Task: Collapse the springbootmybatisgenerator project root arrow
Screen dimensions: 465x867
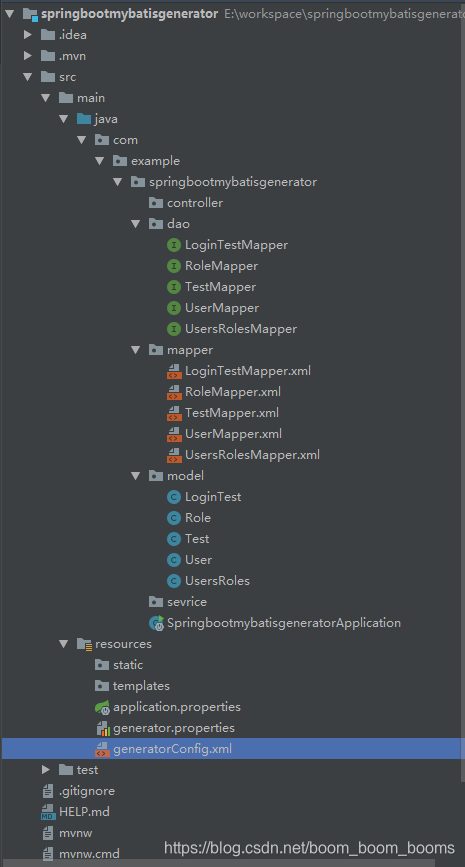Action: pyautogui.click(x=10, y=14)
